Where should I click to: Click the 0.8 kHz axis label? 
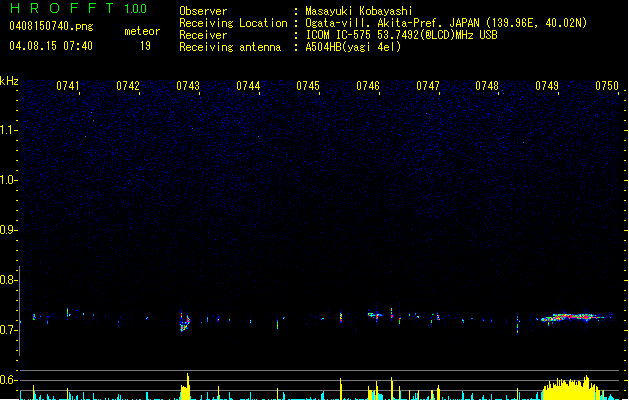click(x=8, y=280)
